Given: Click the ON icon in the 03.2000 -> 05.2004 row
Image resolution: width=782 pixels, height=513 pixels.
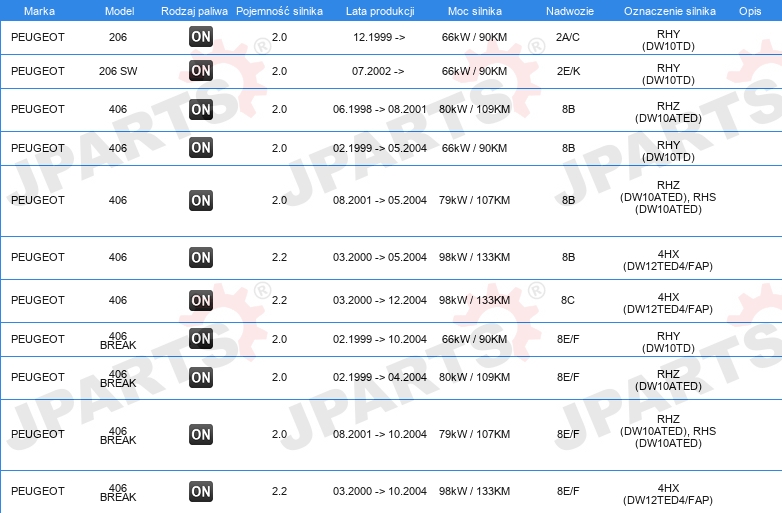Looking at the screenshot, I should point(201,257).
